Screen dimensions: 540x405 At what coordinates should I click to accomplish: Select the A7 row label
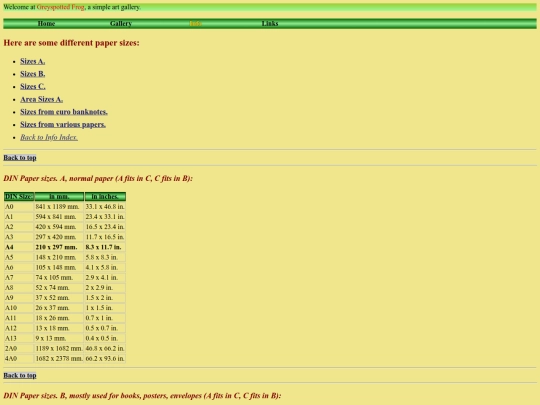(x=19, y=278)
